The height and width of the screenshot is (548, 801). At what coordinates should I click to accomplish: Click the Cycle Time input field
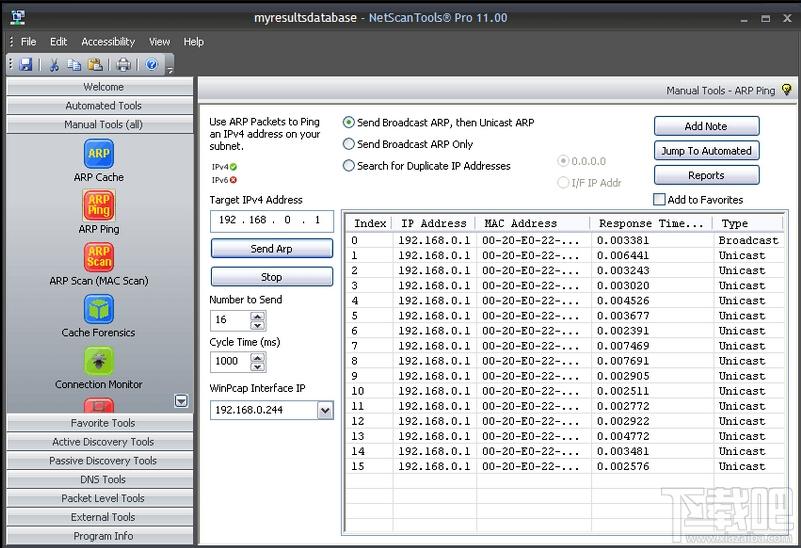coord(230,362)
